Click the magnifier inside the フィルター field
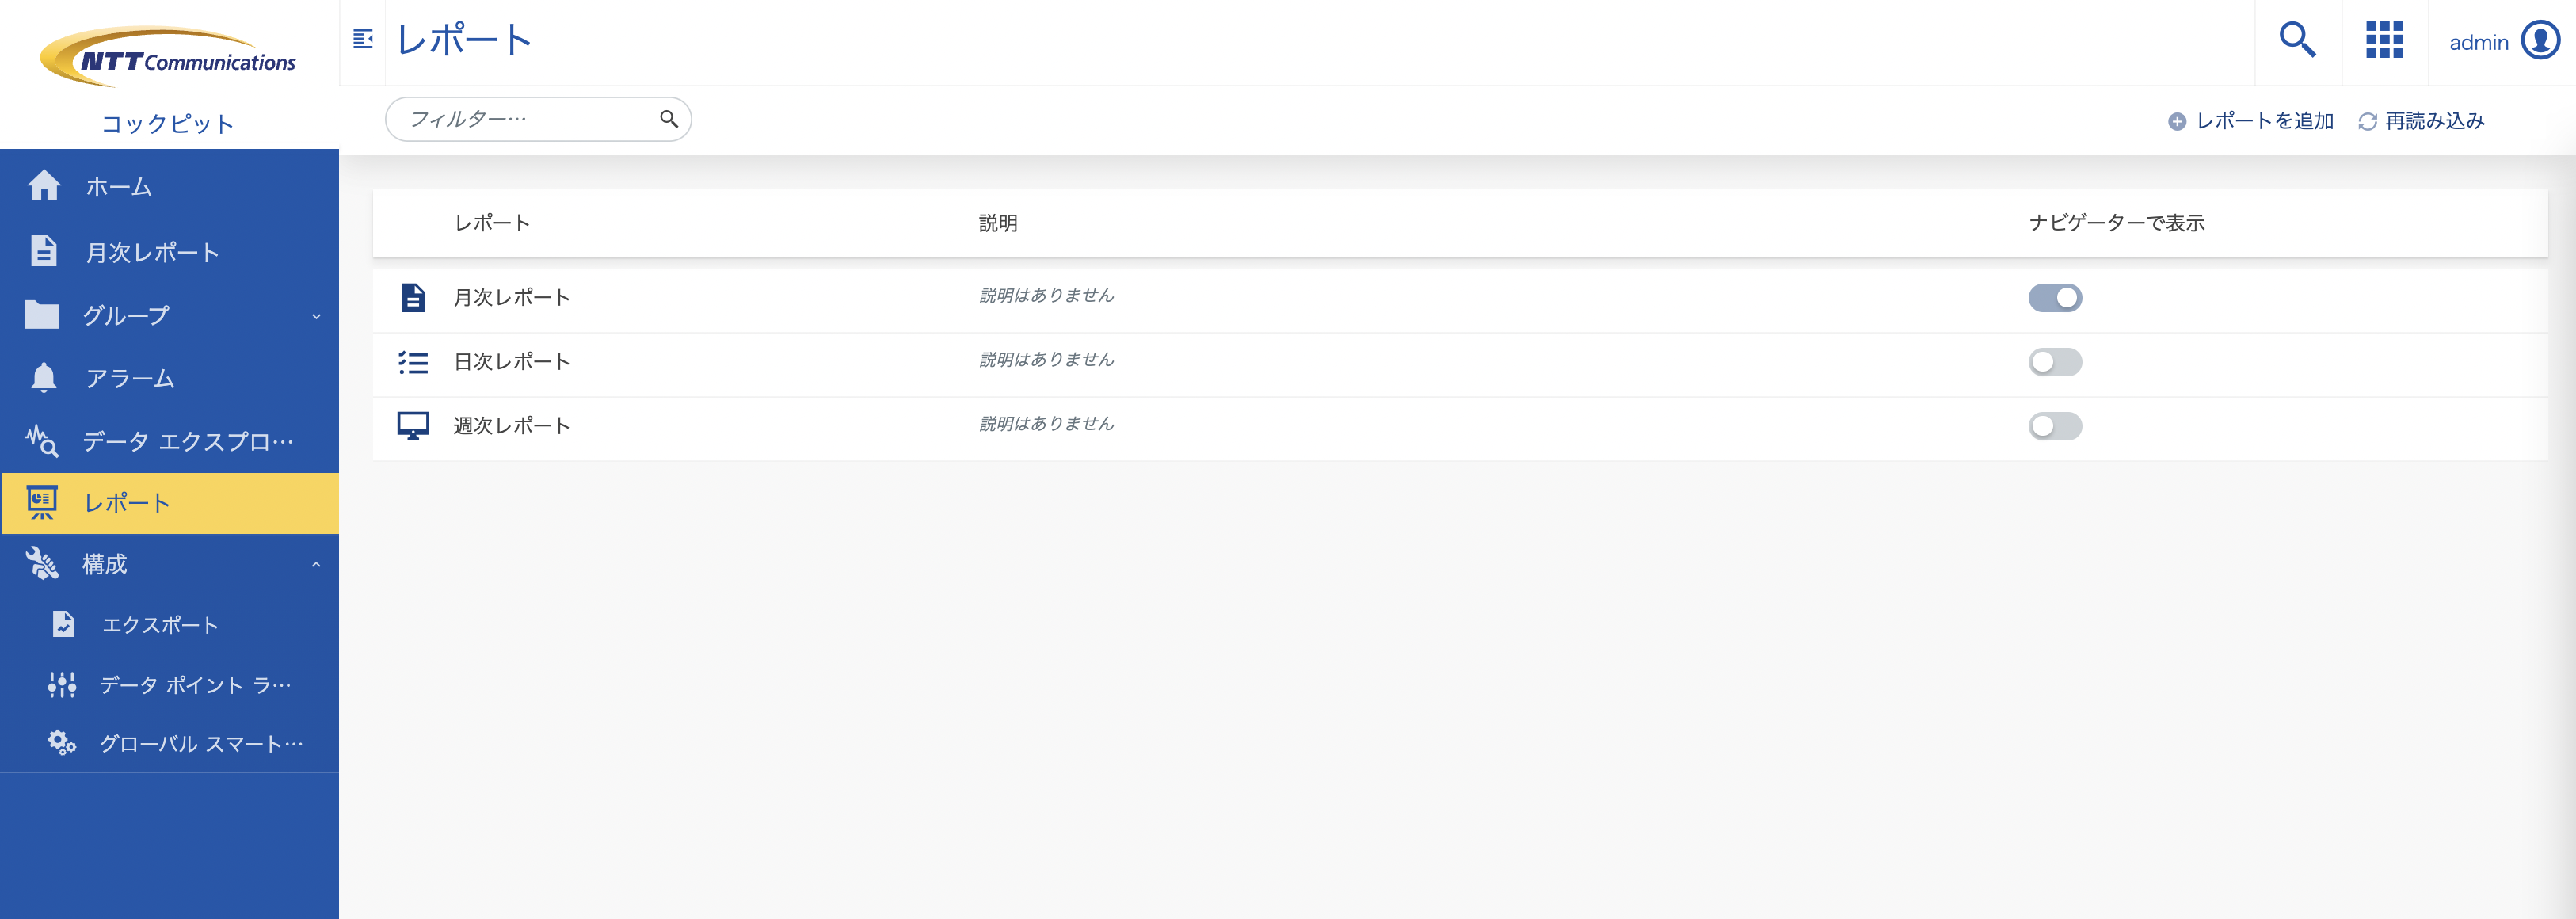Viewport: 2576px width, 919px height. point(669,119)
